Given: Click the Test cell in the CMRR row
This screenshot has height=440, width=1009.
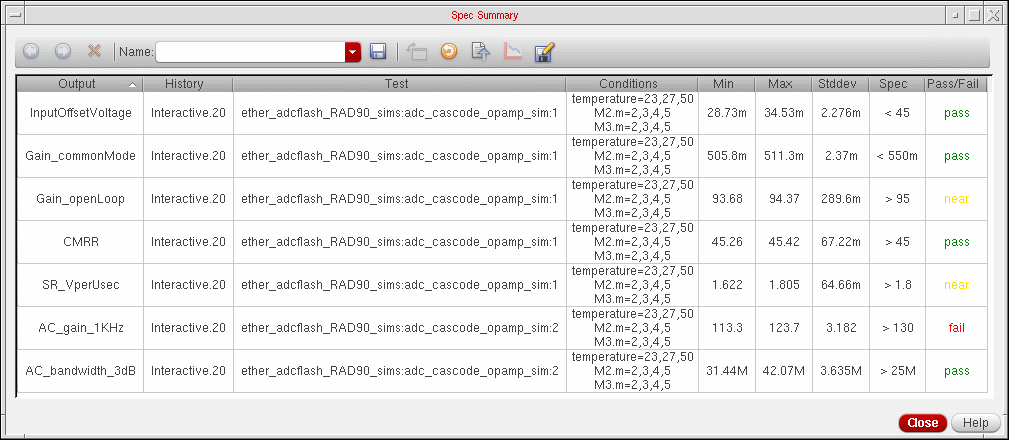Looking at the screenshot, I should [399, 242].
